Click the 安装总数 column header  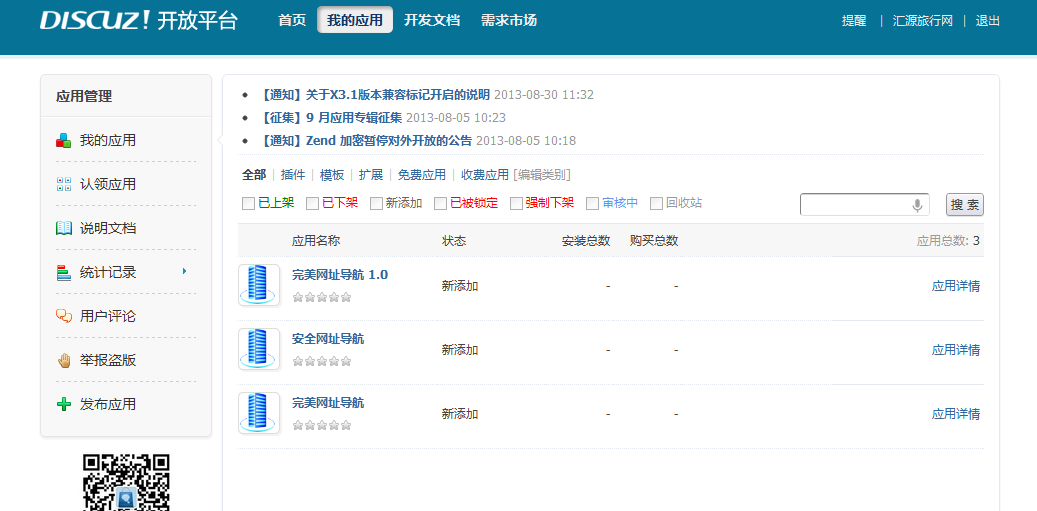pos(586,241)
